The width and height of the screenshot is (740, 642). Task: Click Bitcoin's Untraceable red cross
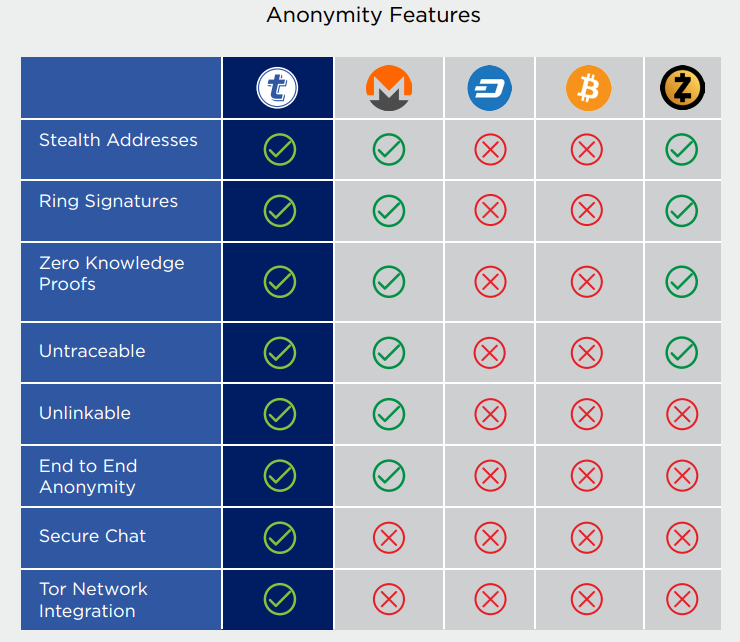point(587,353)
